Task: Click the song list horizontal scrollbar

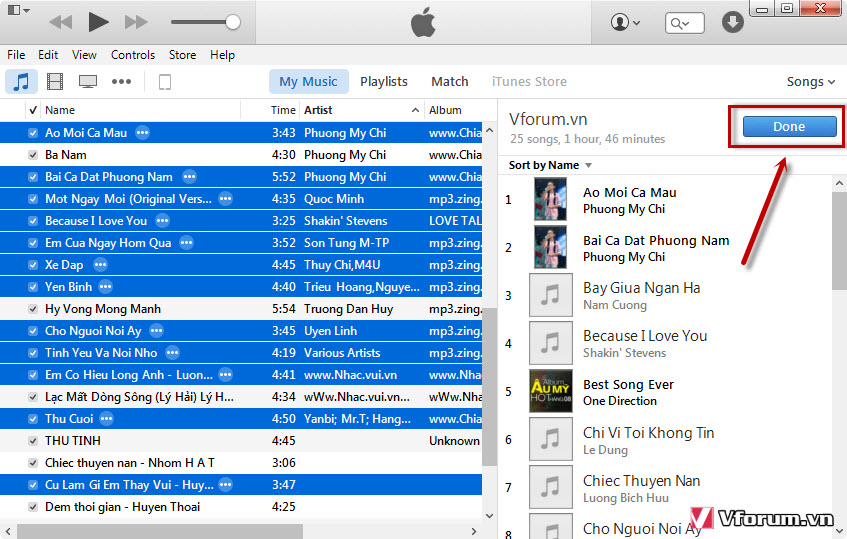Action: 159,531
